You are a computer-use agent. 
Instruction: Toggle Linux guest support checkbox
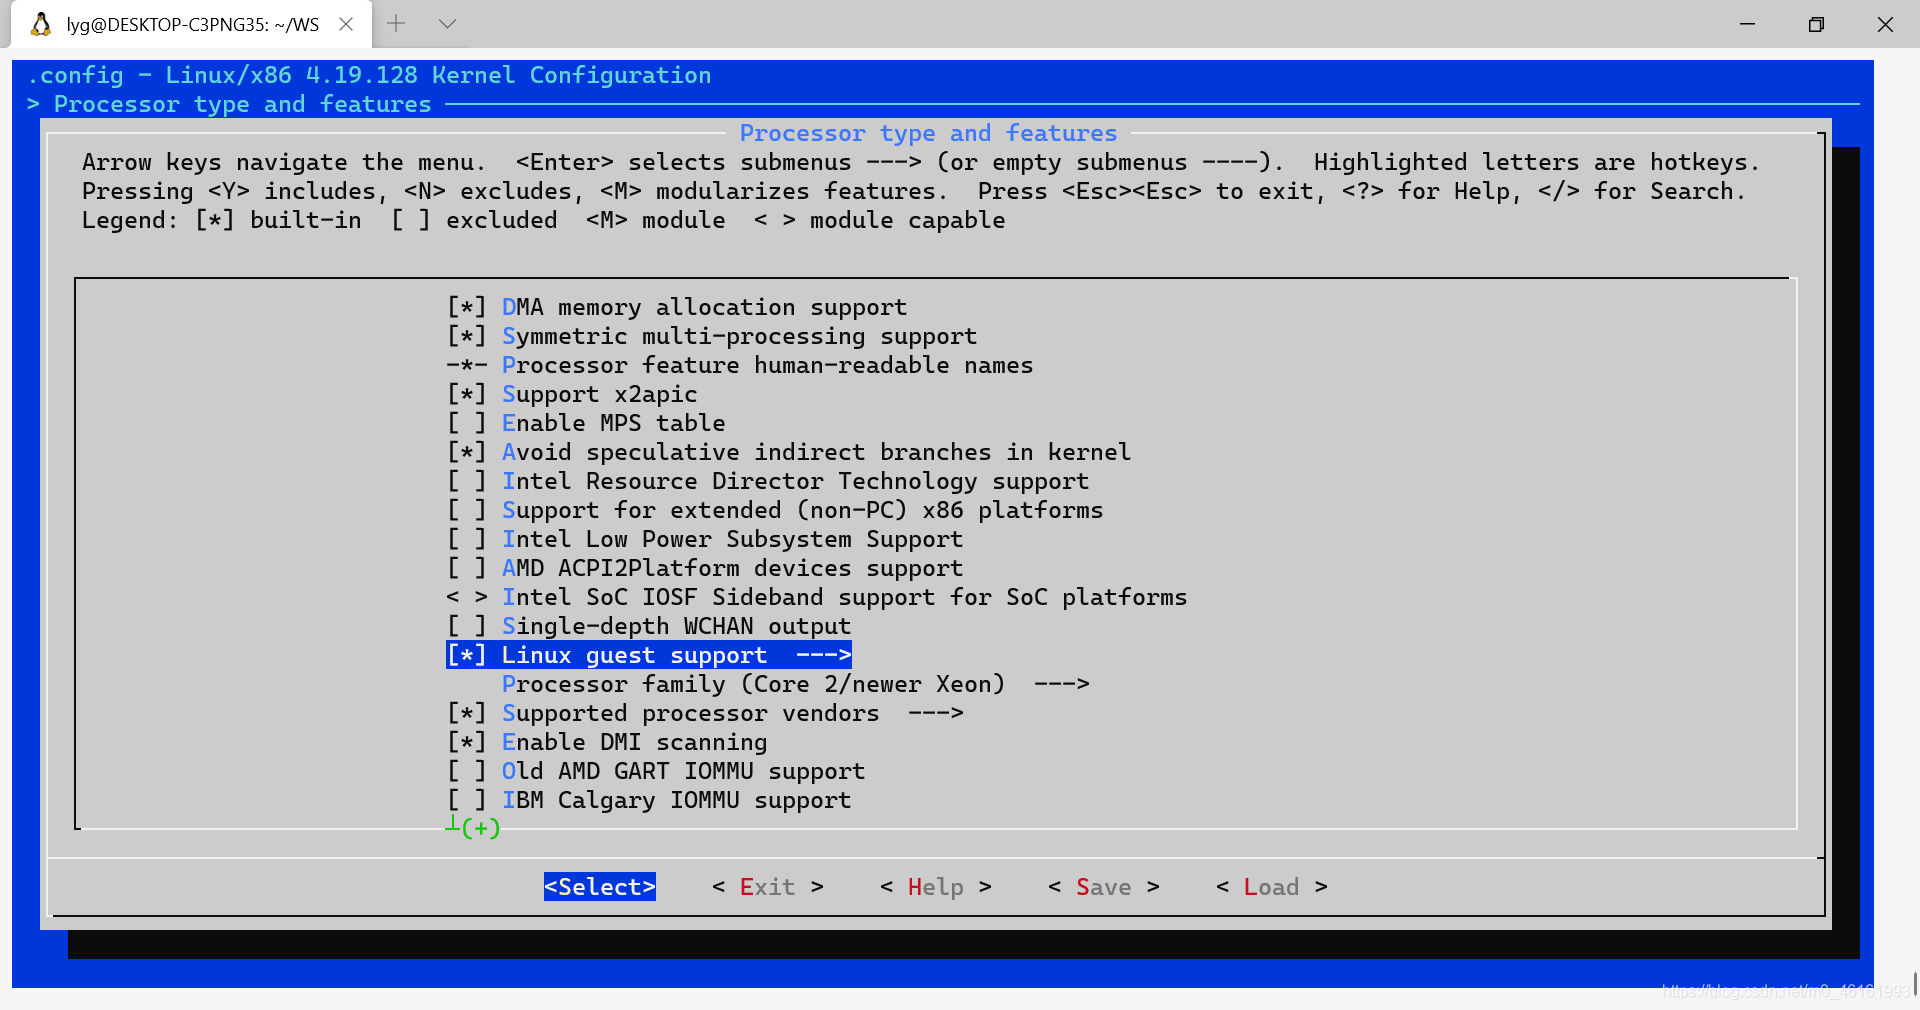(x=466, y=655)
